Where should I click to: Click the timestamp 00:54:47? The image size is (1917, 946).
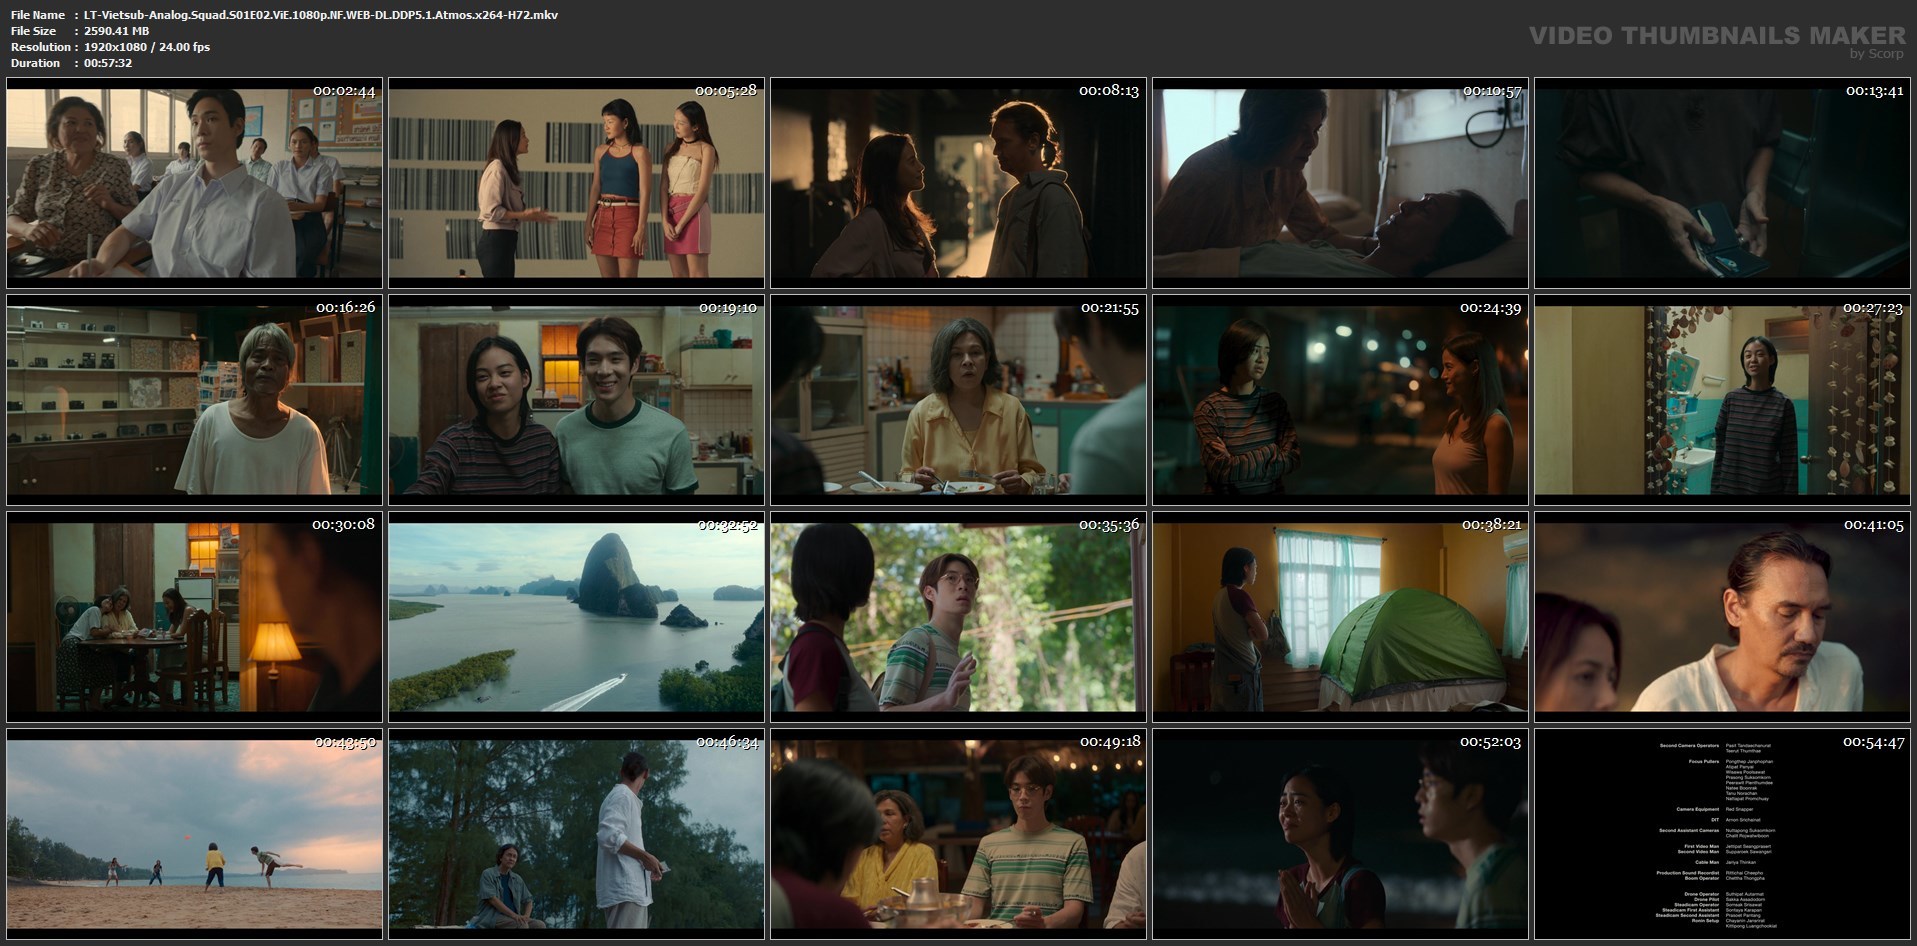(x=1873, y=742)
